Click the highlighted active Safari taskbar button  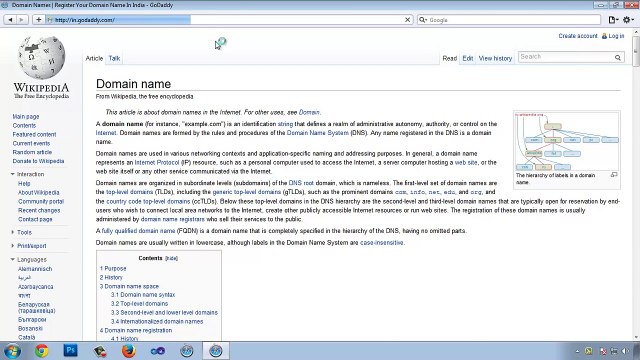pyautogui.click(x=216, y=351)
